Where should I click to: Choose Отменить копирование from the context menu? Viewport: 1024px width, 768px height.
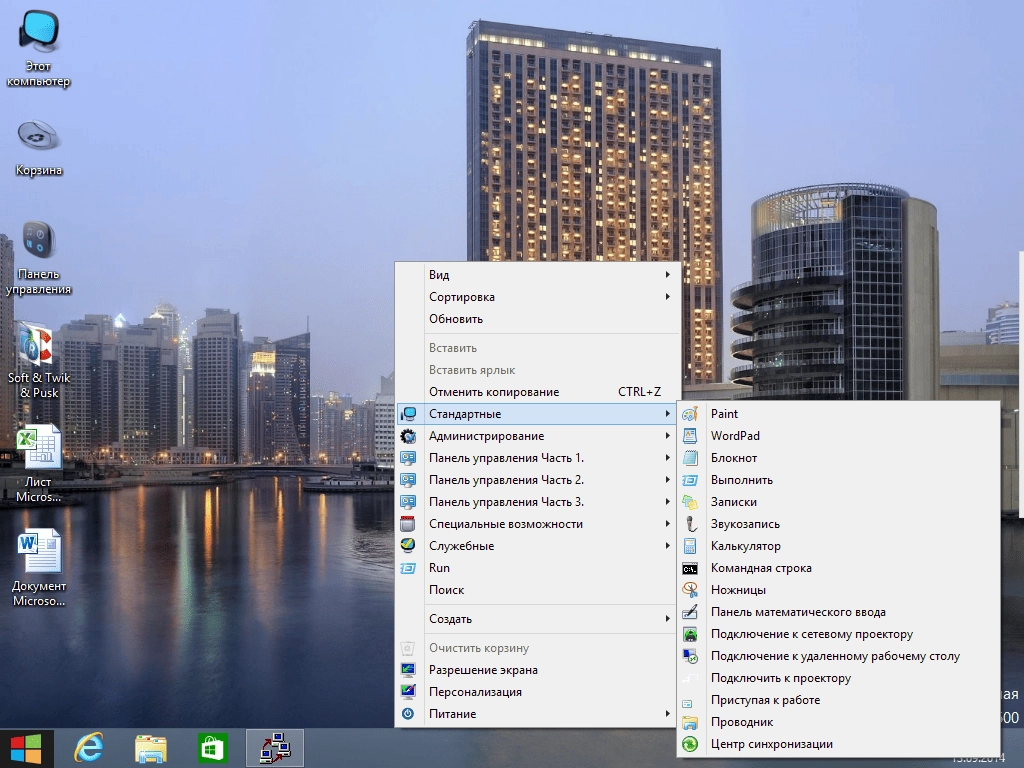537,392
